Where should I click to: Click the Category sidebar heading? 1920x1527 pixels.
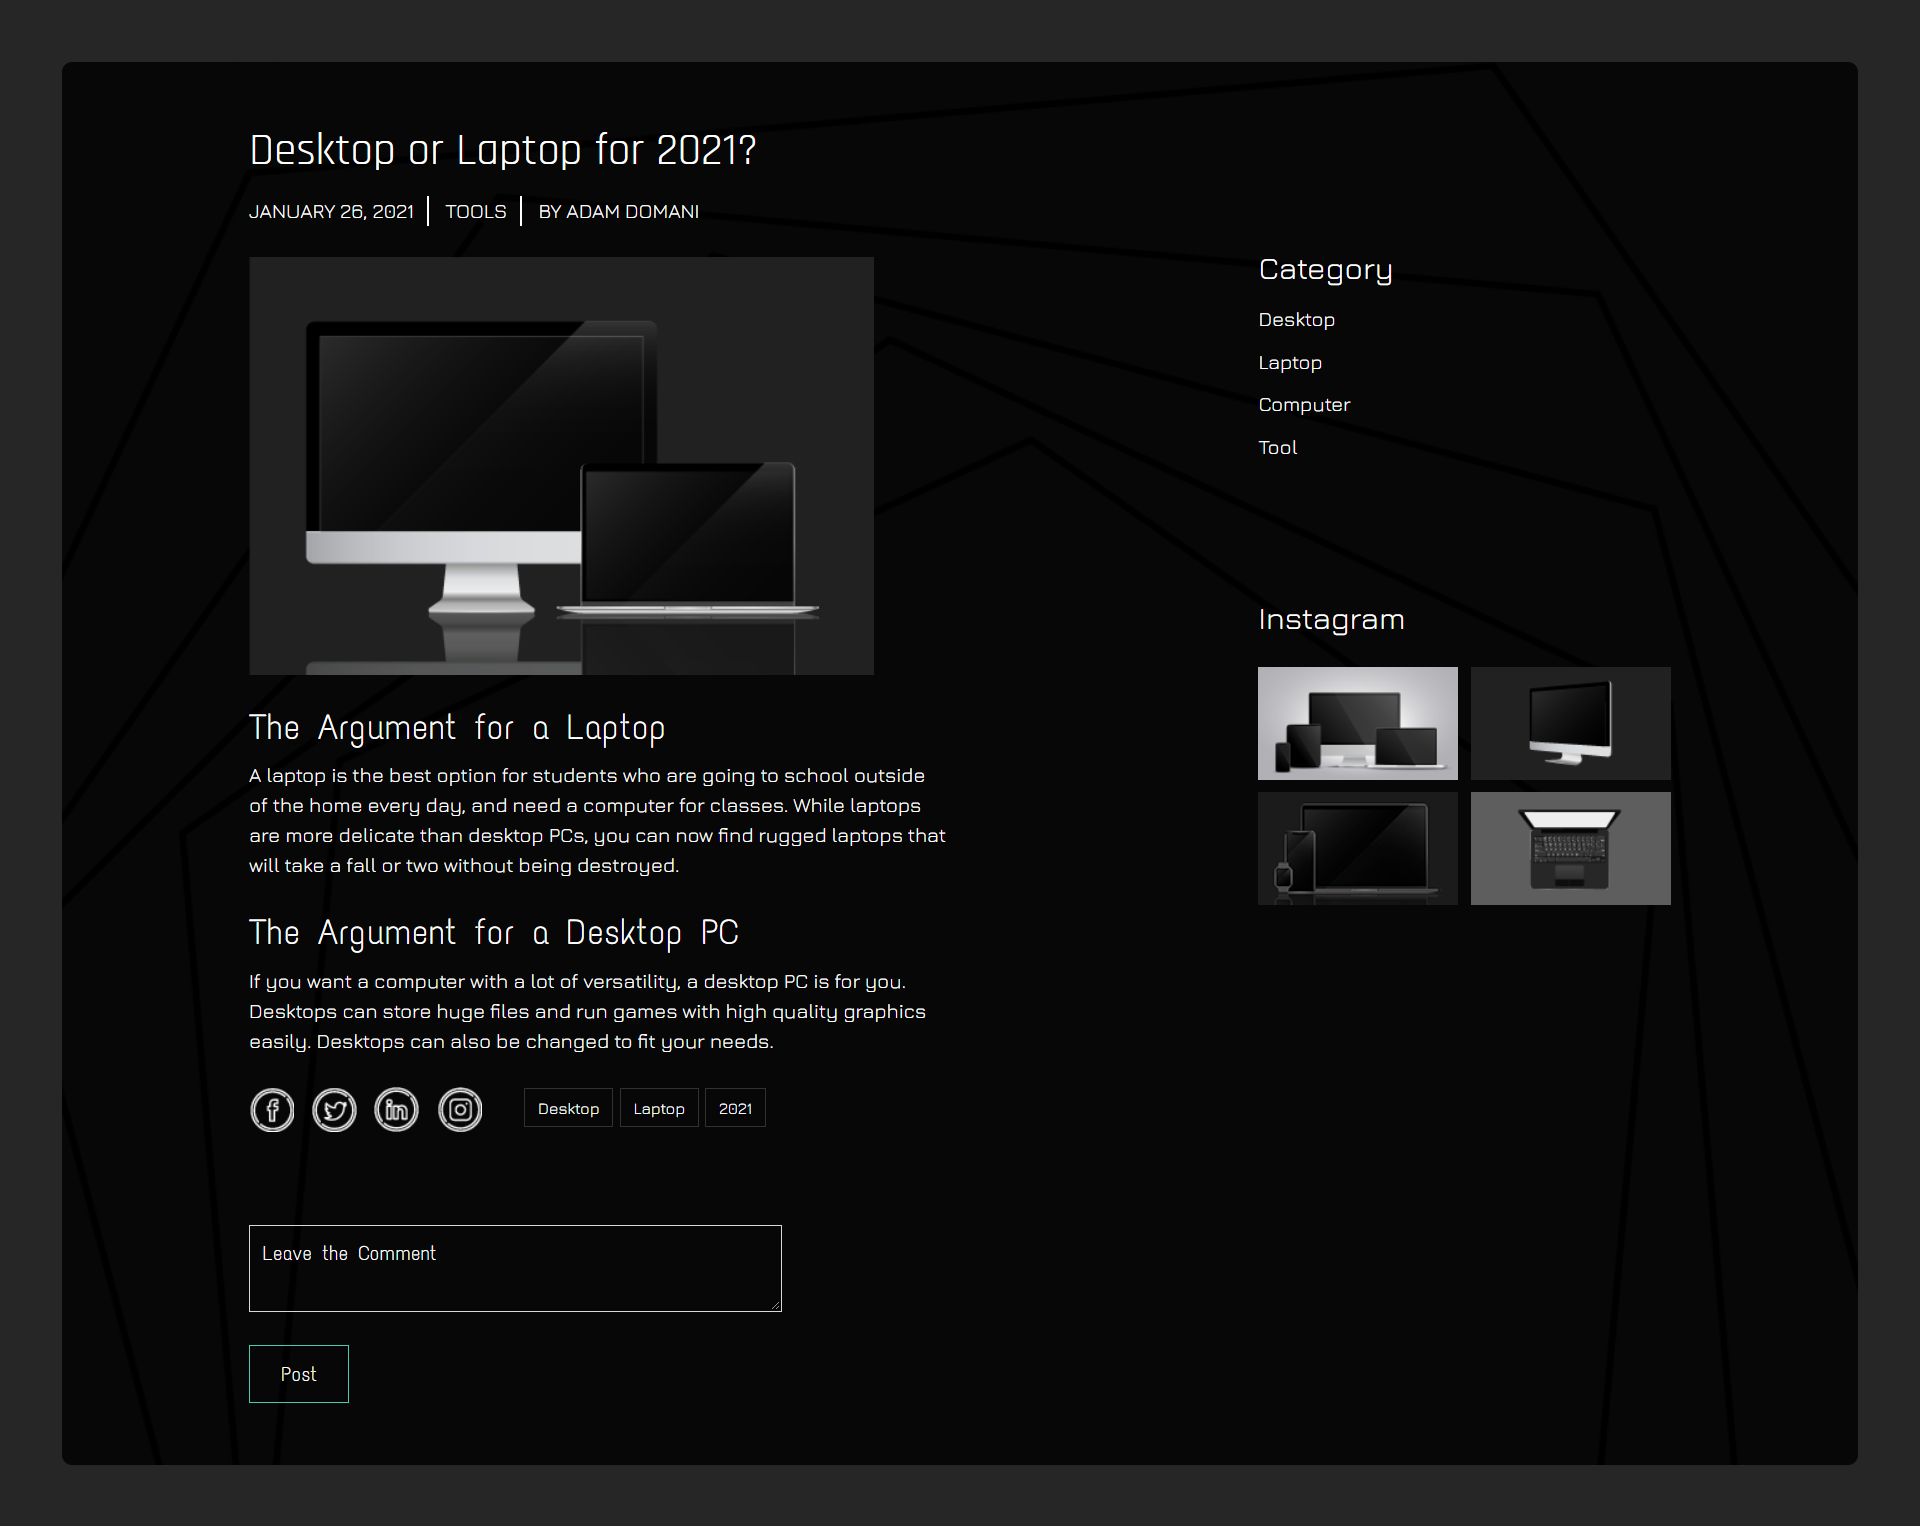(x=1325, y=270)
